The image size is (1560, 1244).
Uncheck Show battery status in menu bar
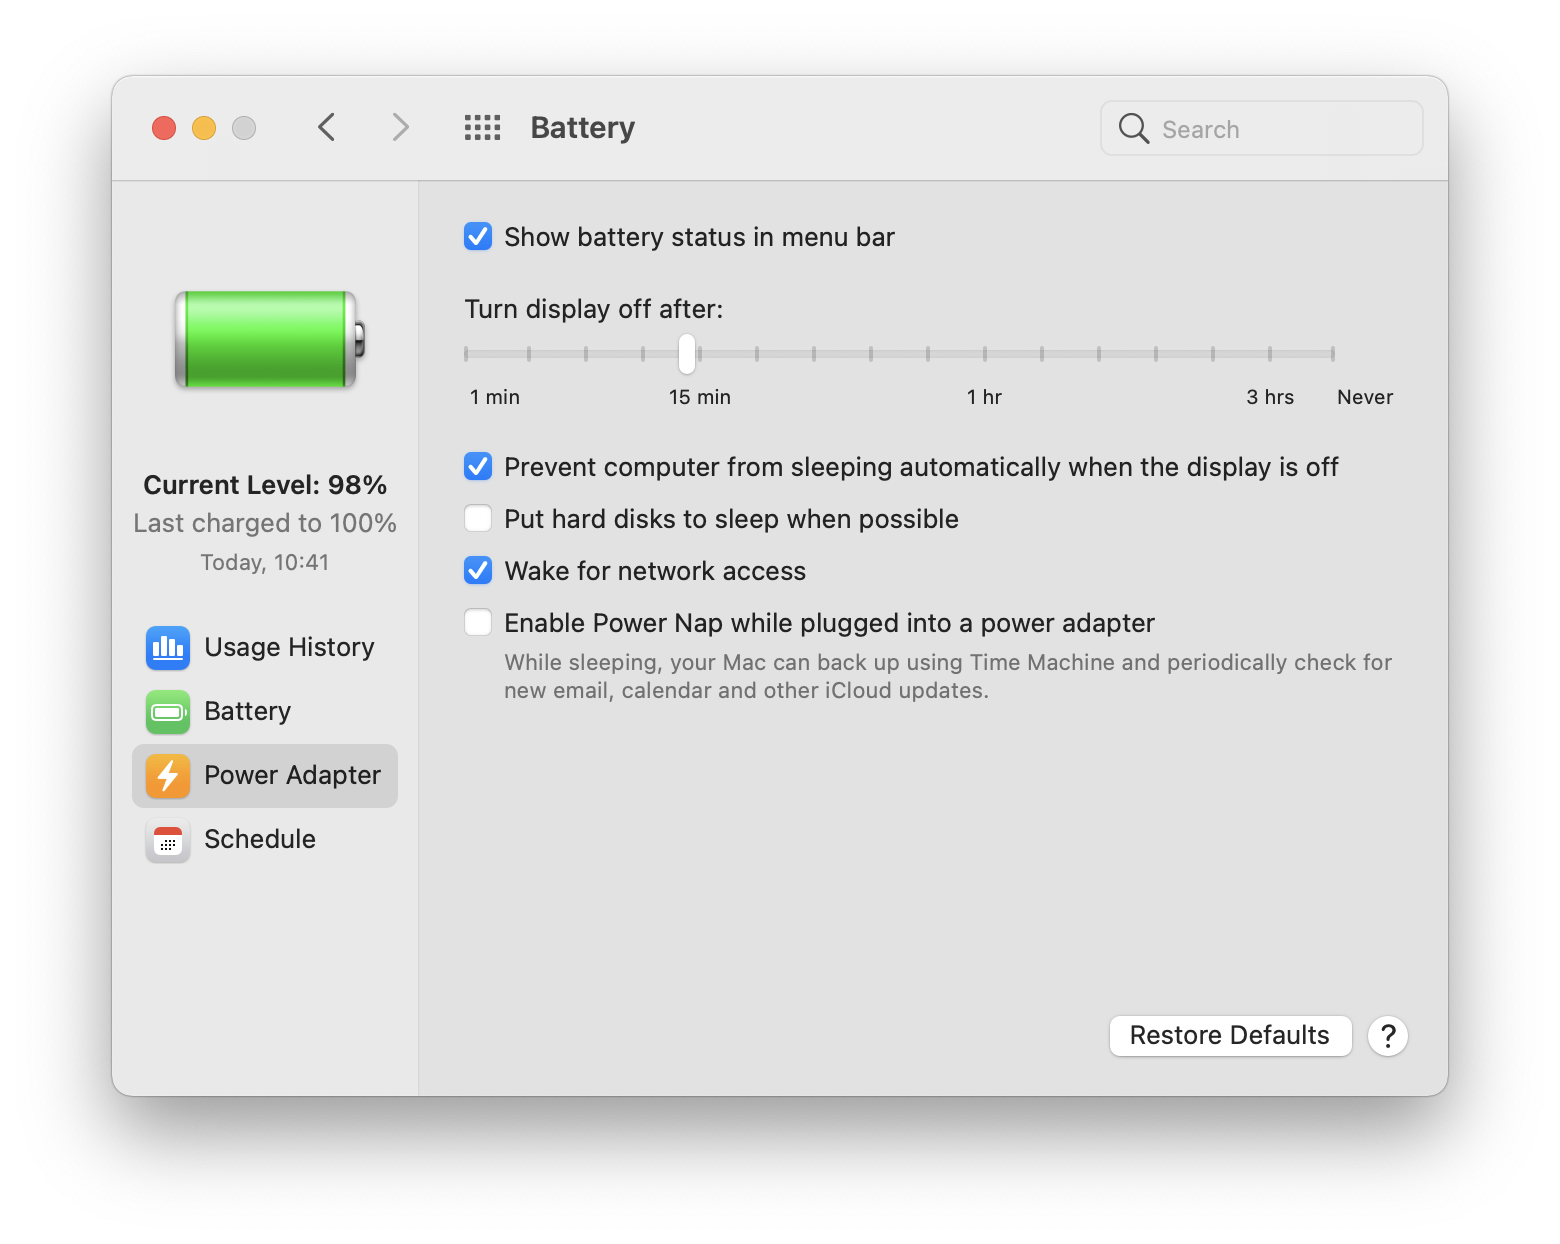478,236
